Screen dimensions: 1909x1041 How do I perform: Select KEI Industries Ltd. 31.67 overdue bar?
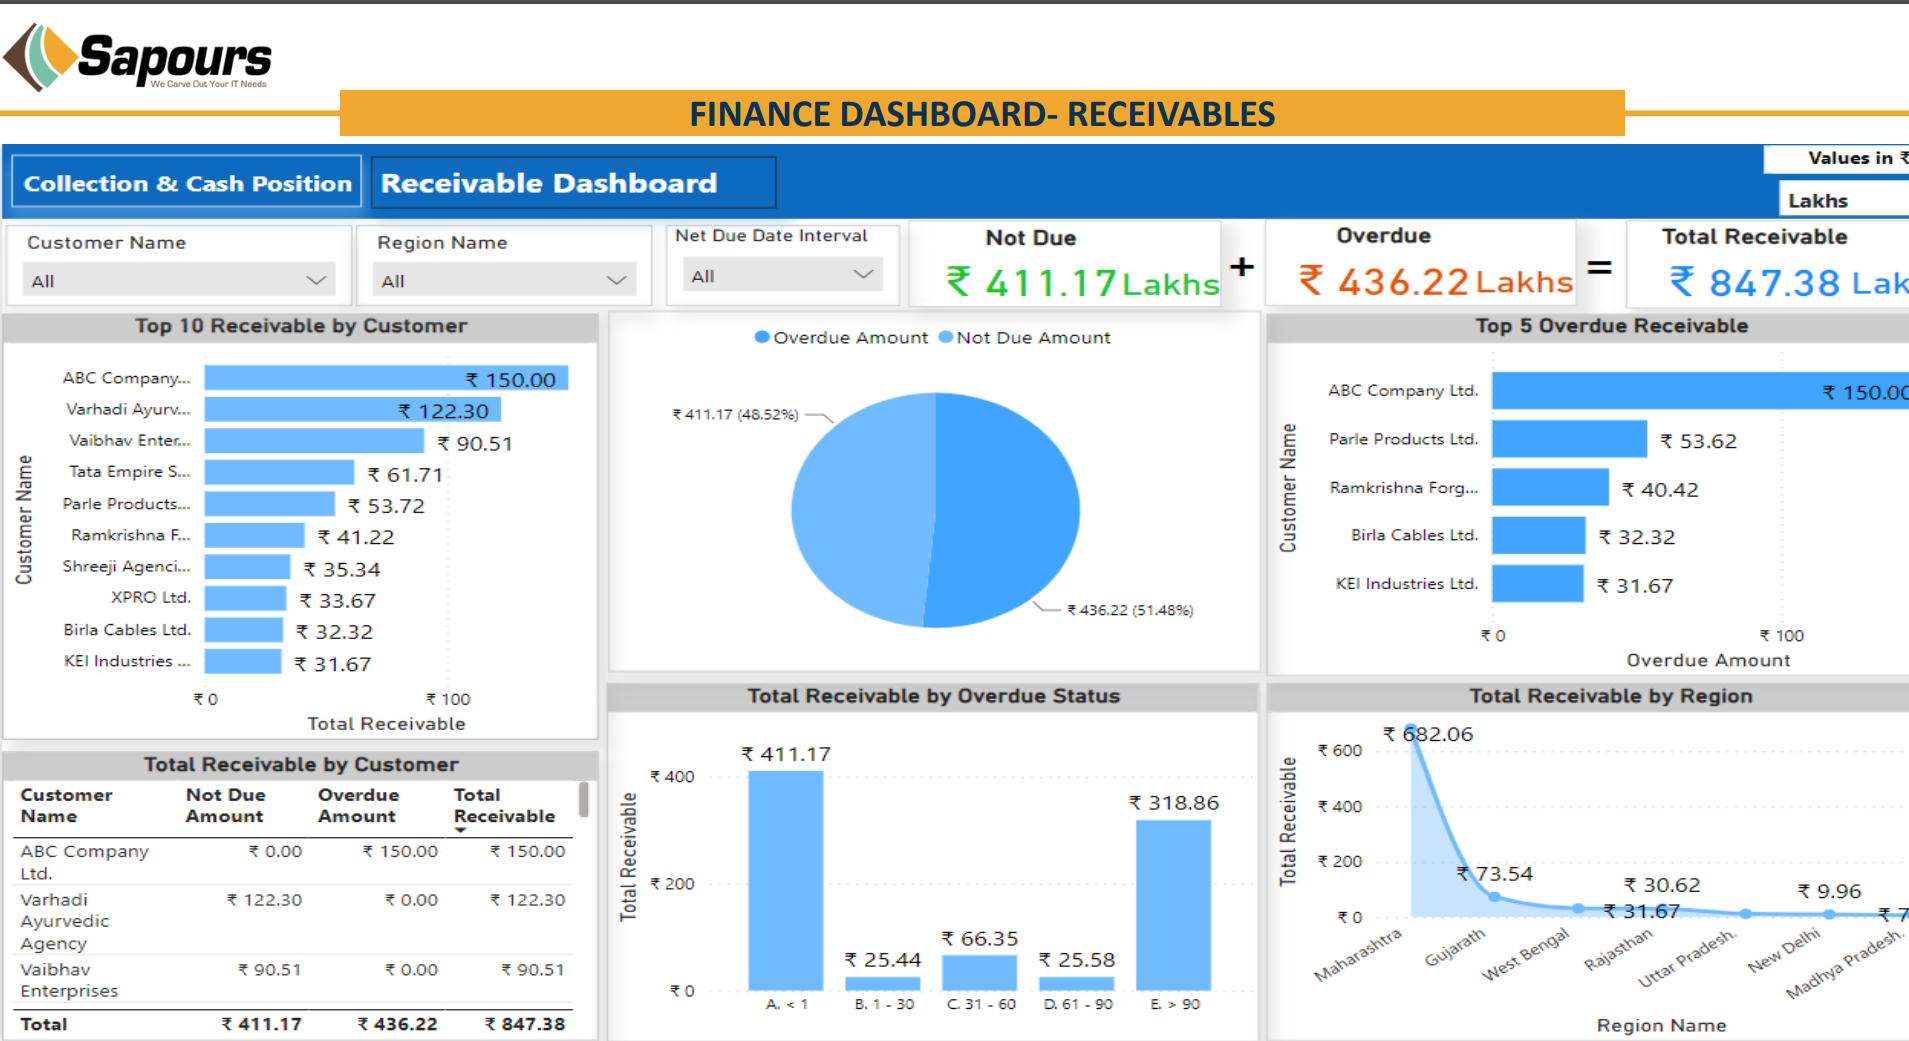coord(1537,583)
